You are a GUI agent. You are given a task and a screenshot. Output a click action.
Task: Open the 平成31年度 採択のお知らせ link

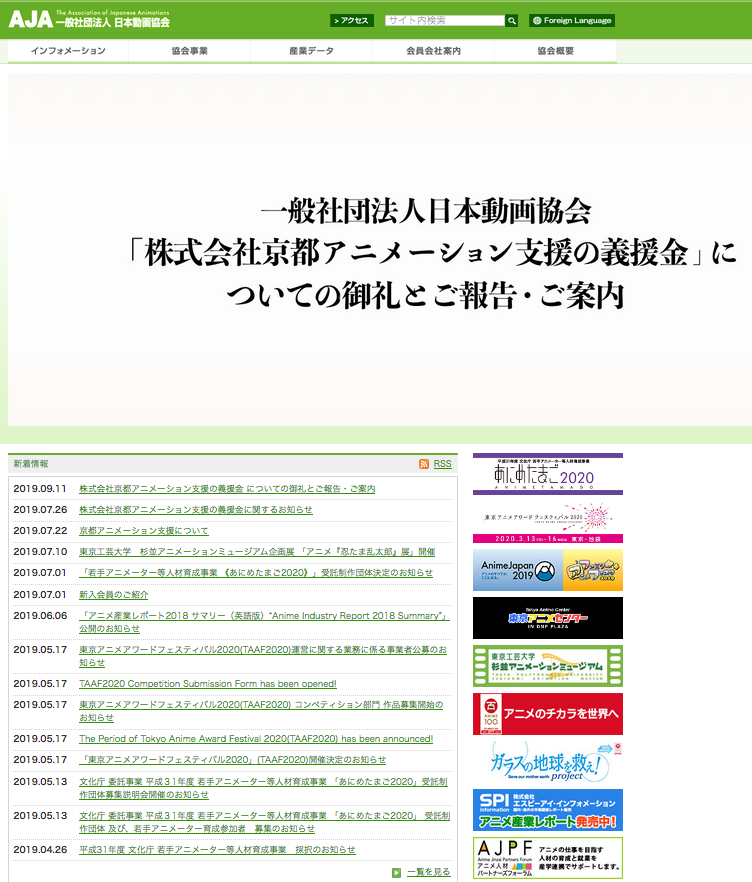[x=218, y=850]
